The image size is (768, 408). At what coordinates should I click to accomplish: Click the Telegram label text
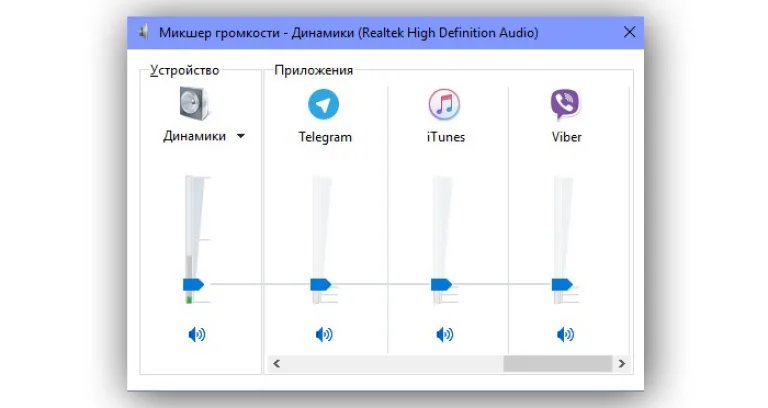tap(325, 137)
